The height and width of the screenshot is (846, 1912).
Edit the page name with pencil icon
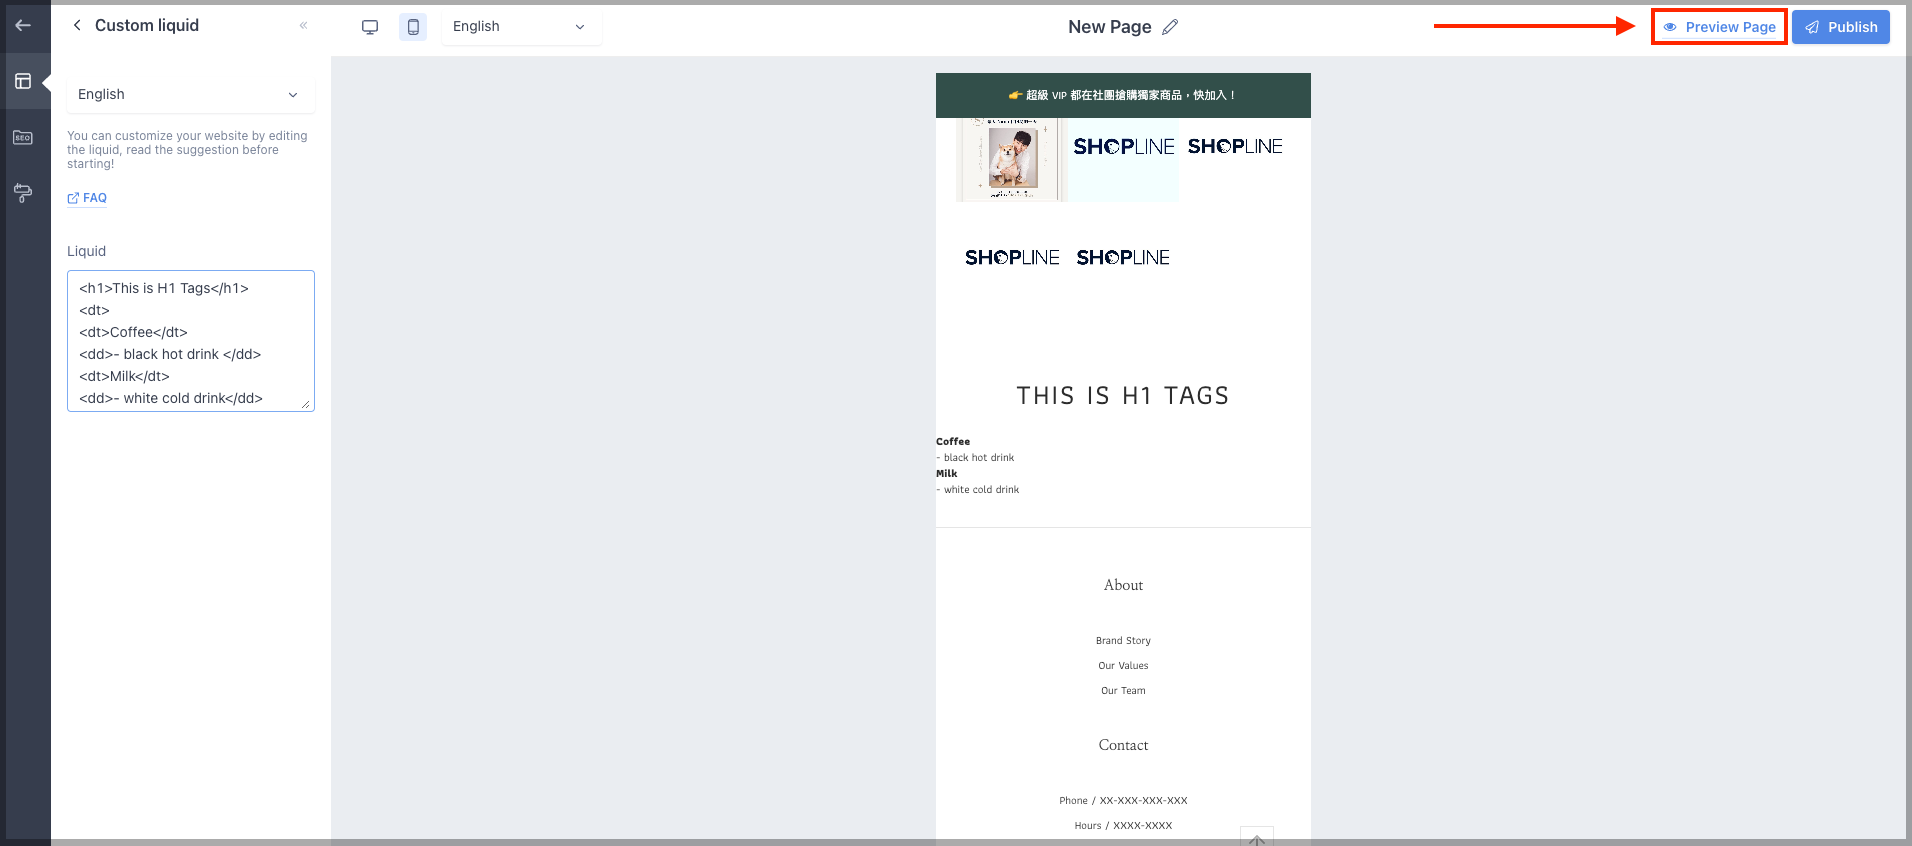[1170, 27]
